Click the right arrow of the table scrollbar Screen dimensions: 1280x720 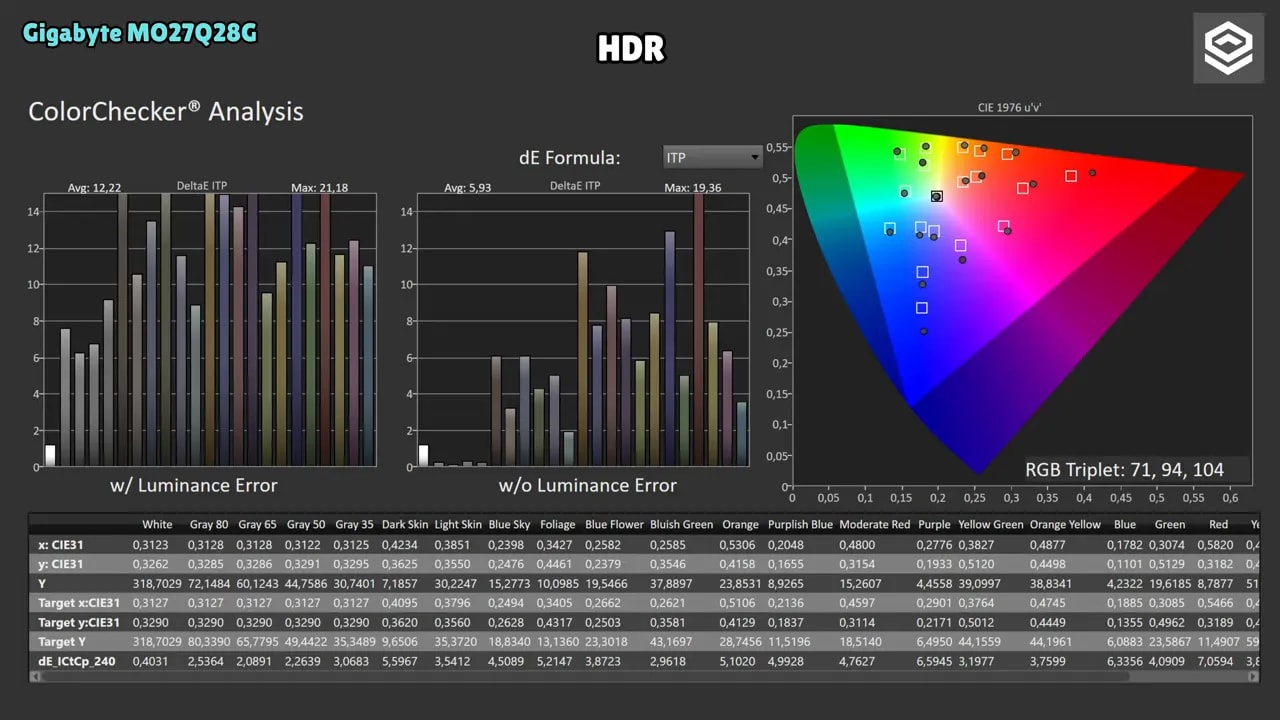click(x=1253, y=677)
